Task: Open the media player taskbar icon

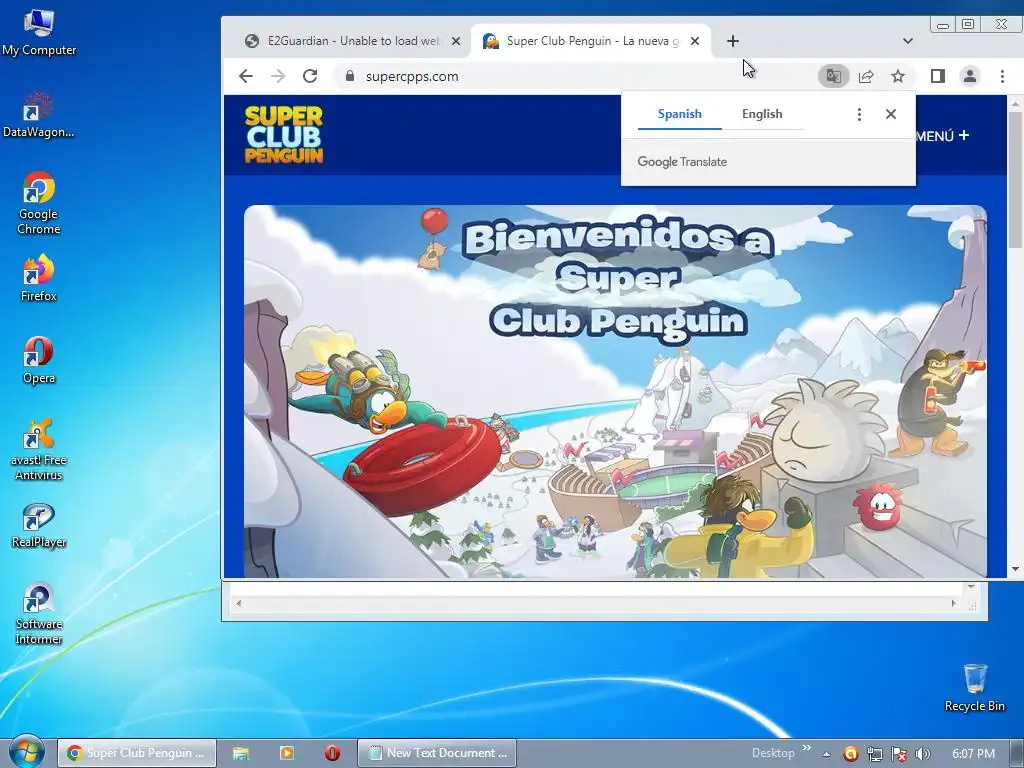Action: coord(287,753)
